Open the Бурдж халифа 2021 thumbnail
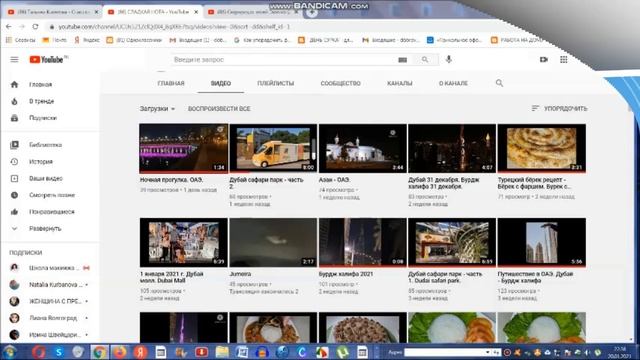Image resolution: width=640 pixels, height=360 pixels. pyautogui.click(x=363, y=242)
